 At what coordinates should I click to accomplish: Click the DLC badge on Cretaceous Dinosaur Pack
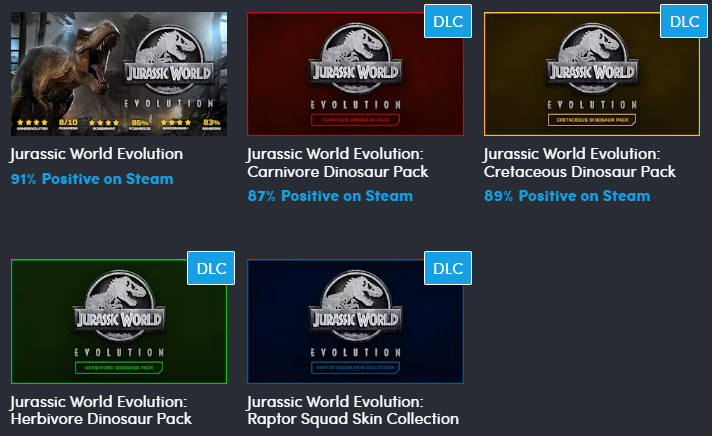click(684, 21)
